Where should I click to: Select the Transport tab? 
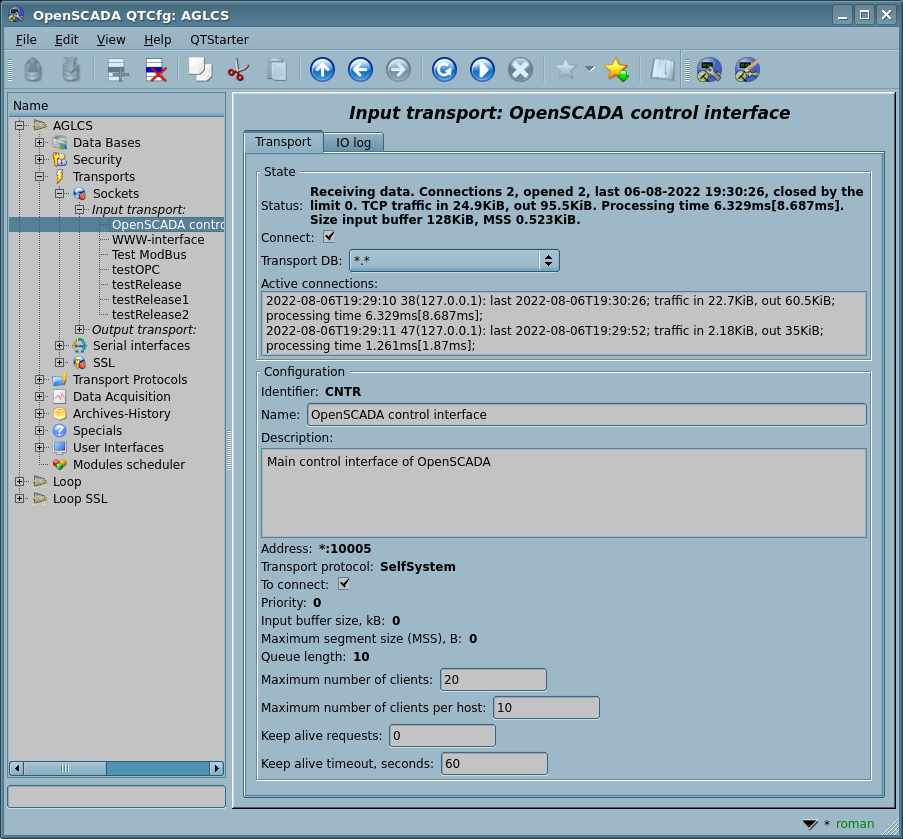click(283, 142)
